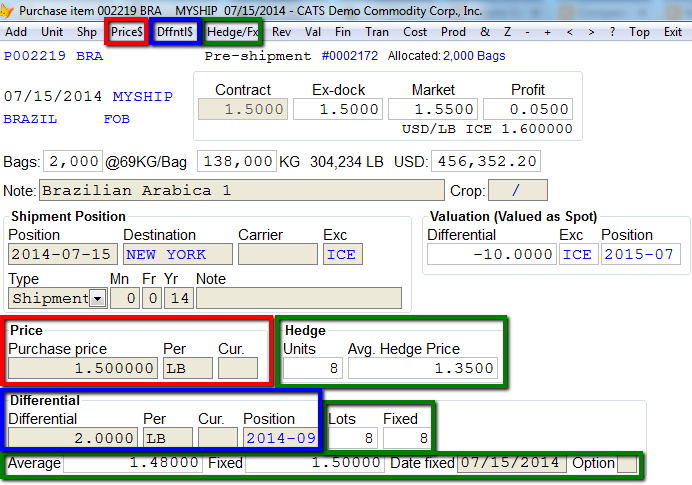
Task: Click the Crop field
Action: (518, 190)
